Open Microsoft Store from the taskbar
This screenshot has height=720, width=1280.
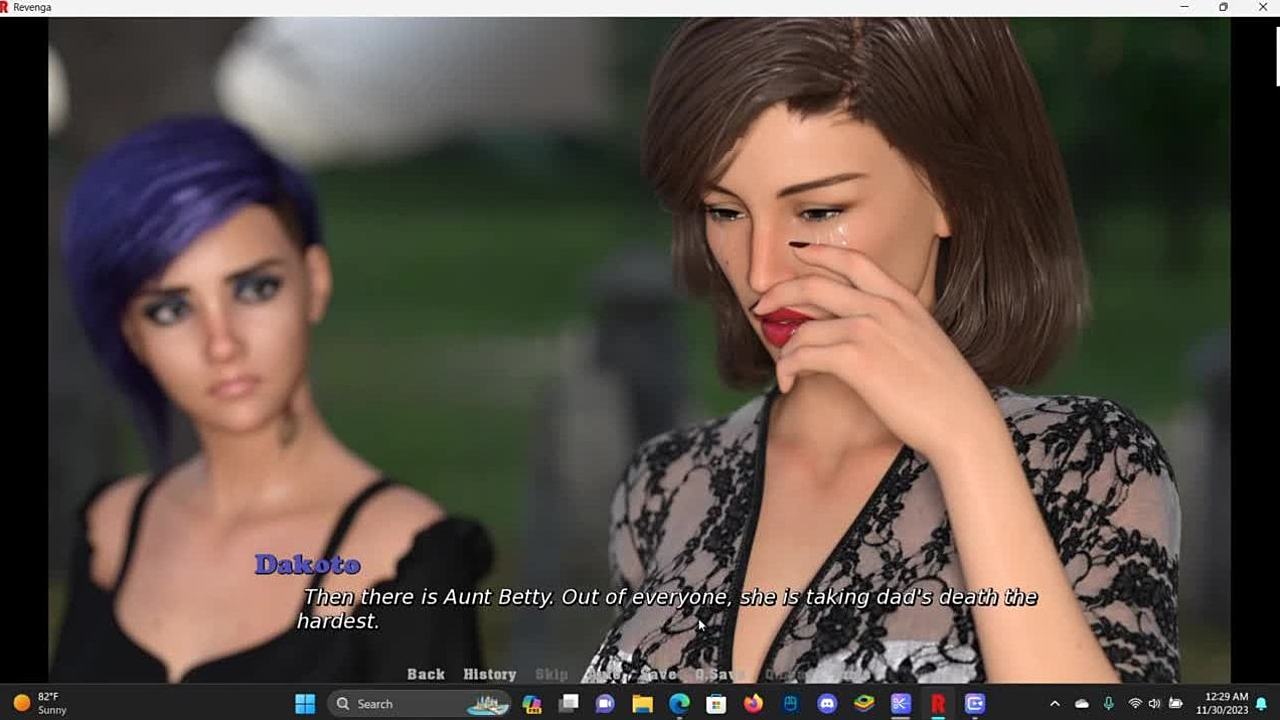click(x=716, y=704)
